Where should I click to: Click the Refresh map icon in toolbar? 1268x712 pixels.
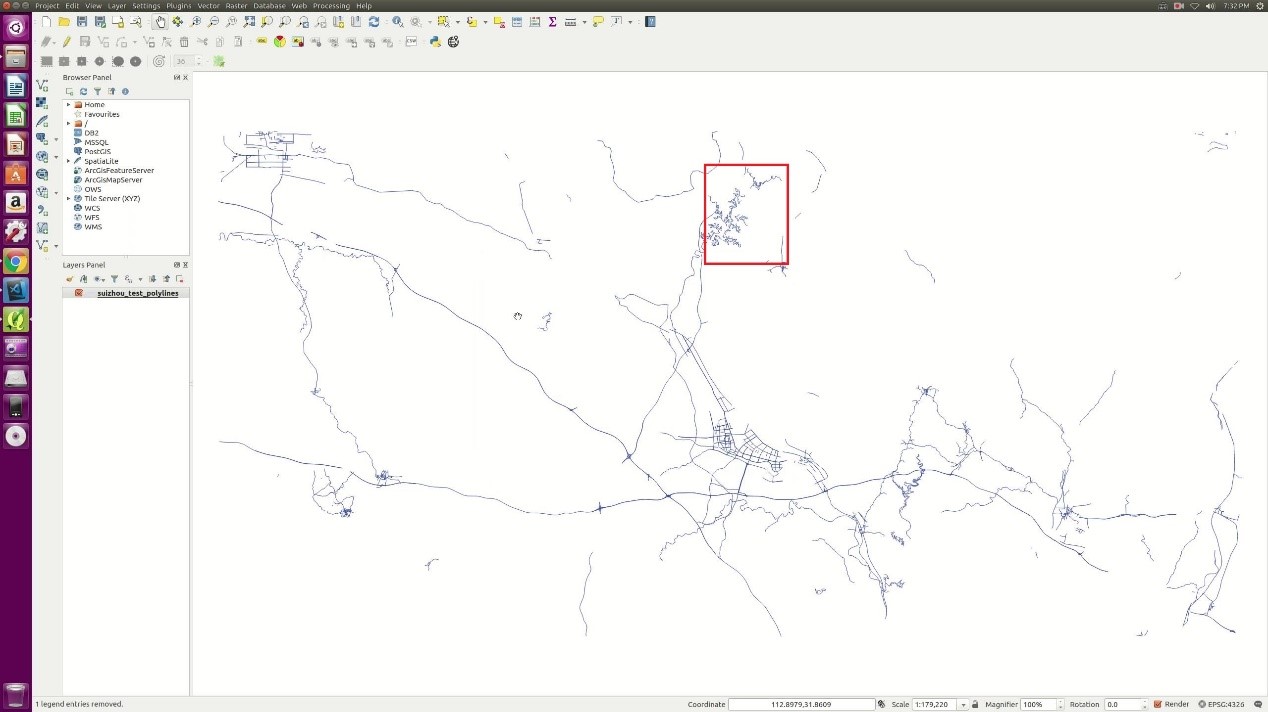tap(374, 22)
